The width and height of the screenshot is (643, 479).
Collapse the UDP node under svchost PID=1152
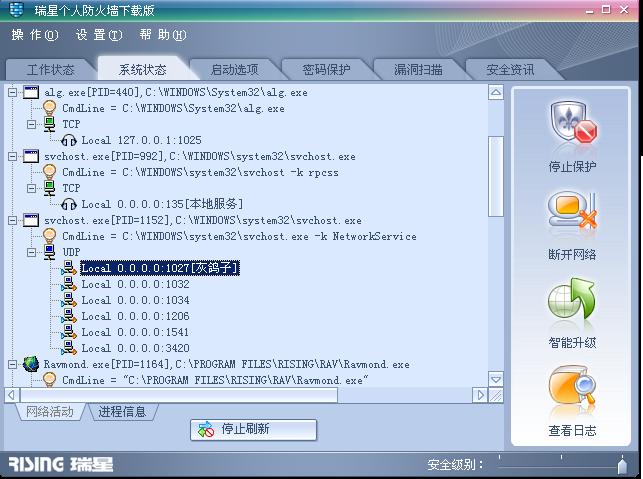coord(32,252)
